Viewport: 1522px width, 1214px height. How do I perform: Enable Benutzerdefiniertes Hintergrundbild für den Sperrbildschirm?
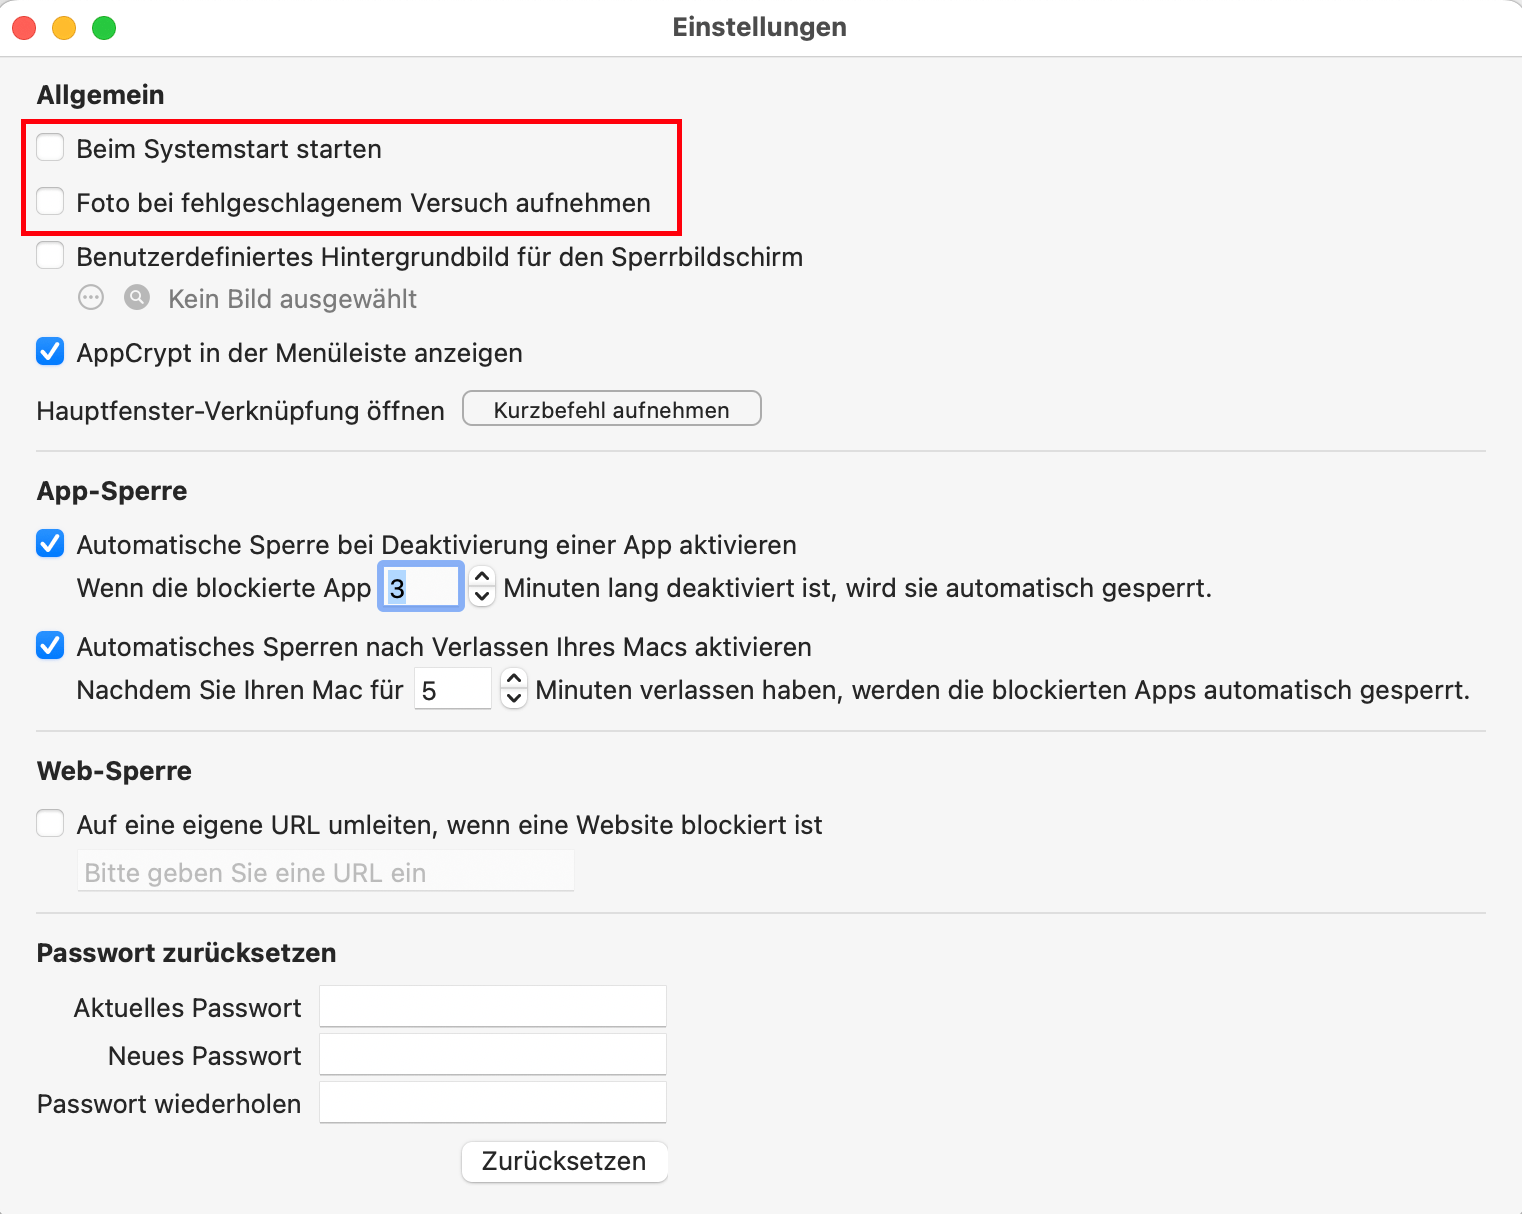coord(50,256)
